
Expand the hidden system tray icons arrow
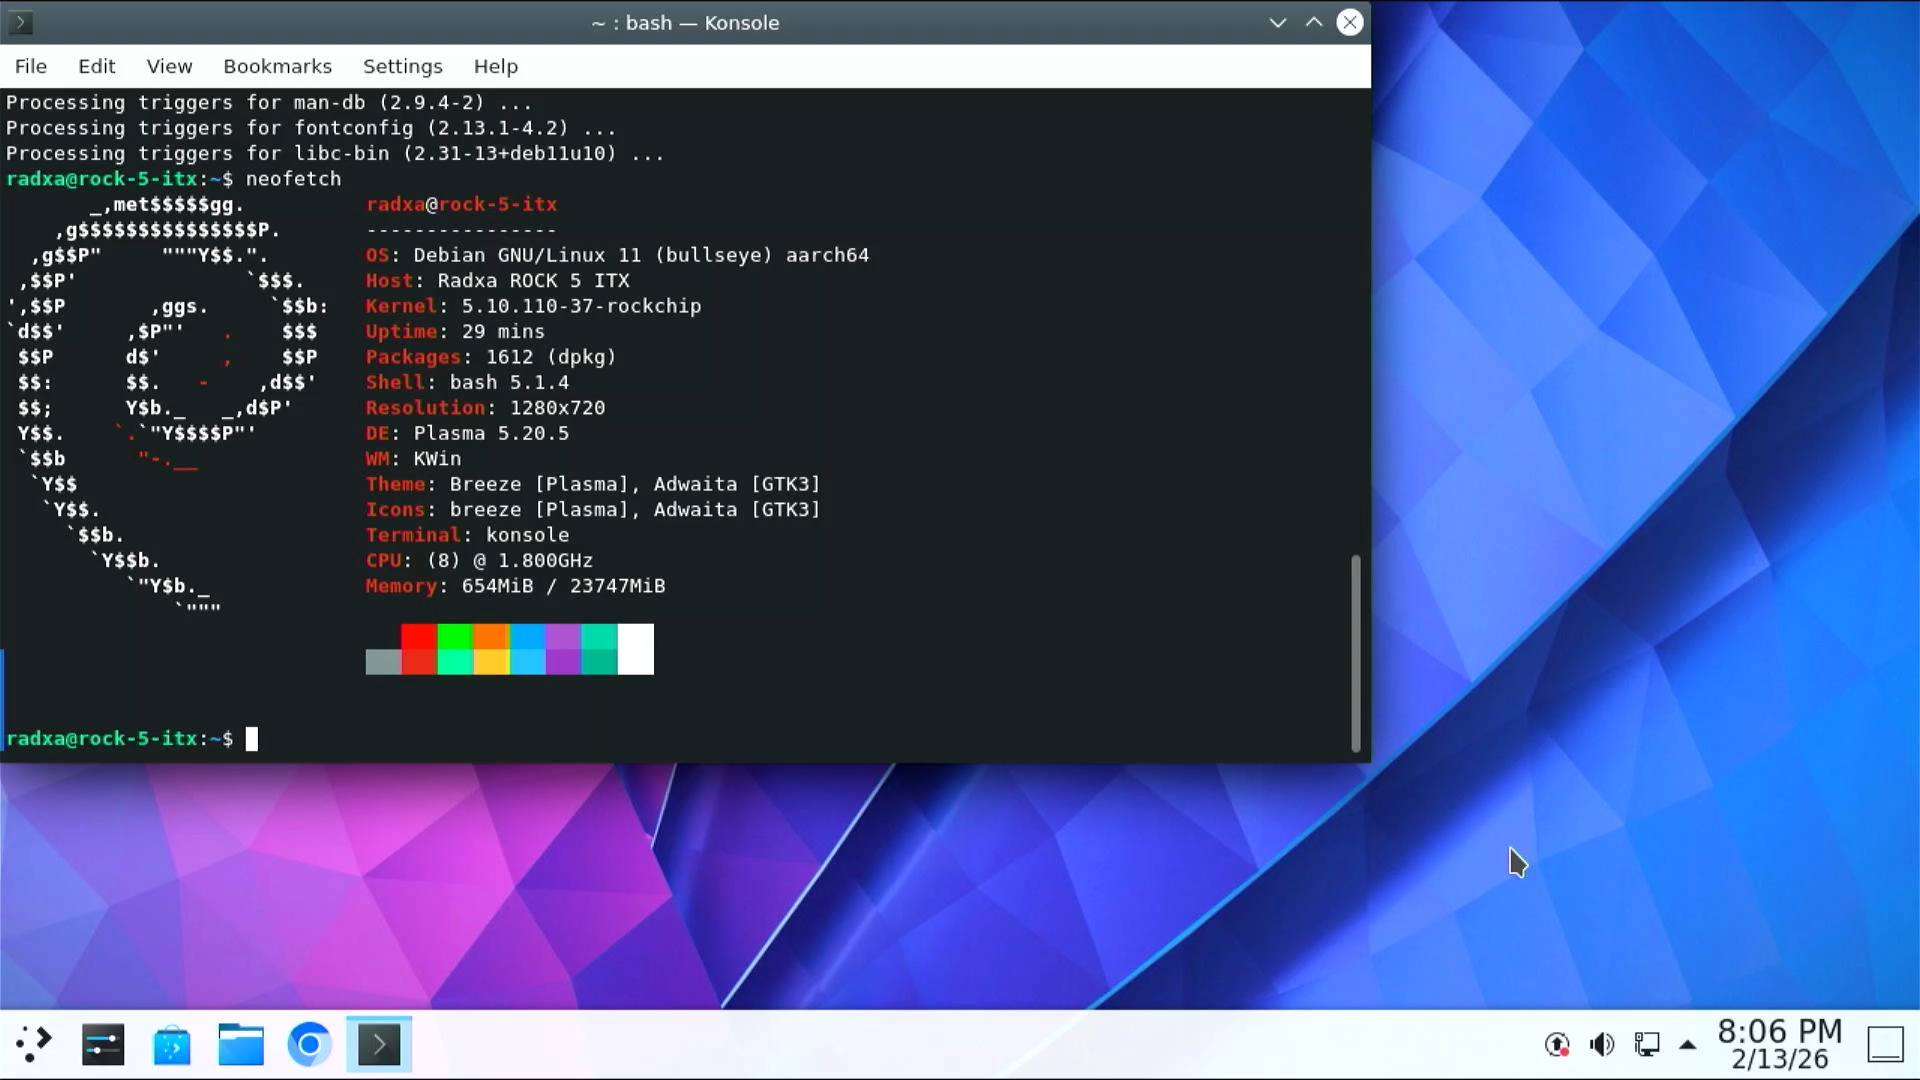click(x=1688, y=1045)
